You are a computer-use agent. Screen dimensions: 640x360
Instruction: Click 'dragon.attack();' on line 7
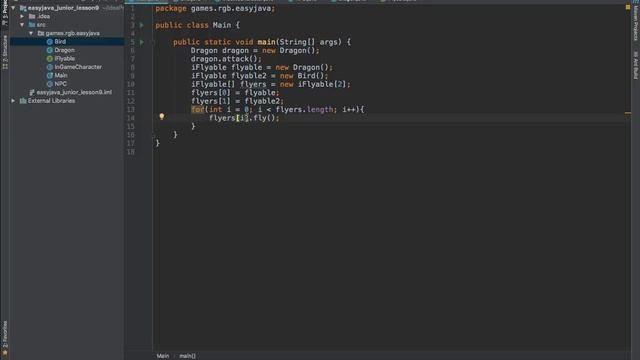pyautogui.click(x=226, y=59)
